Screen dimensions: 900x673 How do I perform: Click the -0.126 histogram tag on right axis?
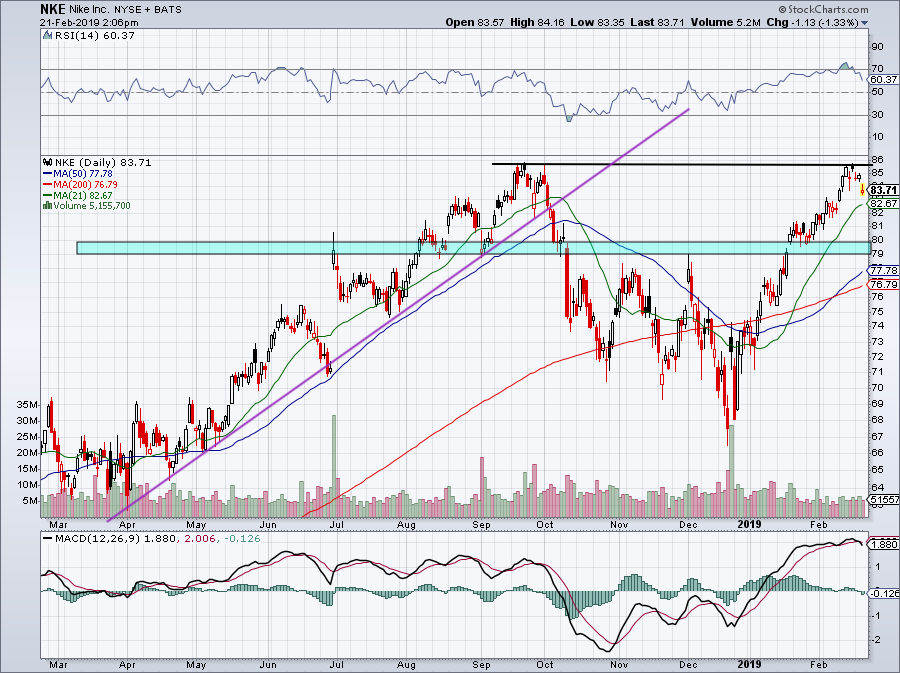(x=885, y=594)
